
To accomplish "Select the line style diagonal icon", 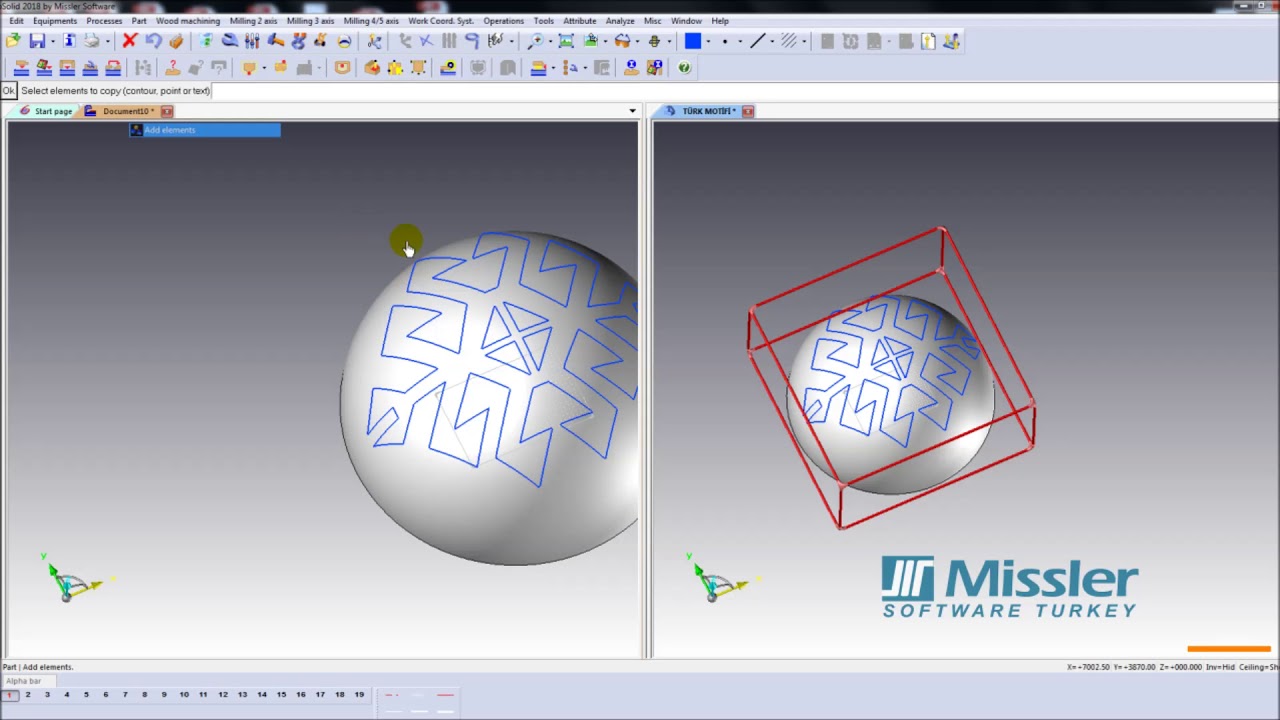I will coord(758,41).
